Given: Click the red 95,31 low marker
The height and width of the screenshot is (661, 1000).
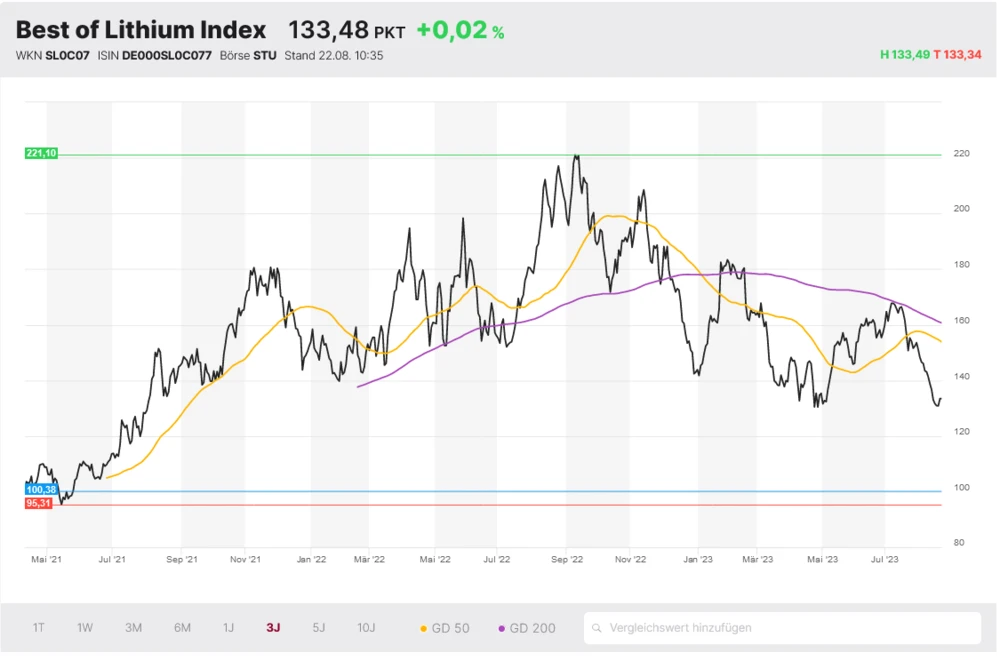Looking at the screenshot, I should 39,503.
